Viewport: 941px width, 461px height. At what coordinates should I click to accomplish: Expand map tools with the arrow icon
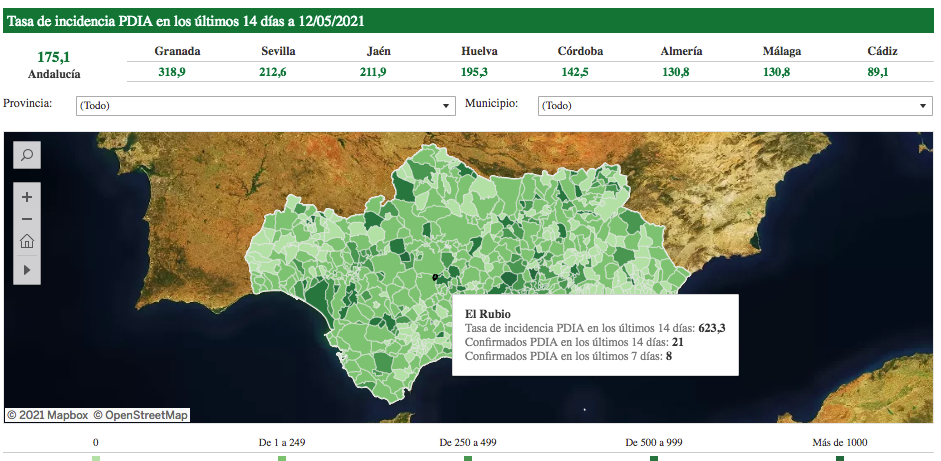[27, 269]
